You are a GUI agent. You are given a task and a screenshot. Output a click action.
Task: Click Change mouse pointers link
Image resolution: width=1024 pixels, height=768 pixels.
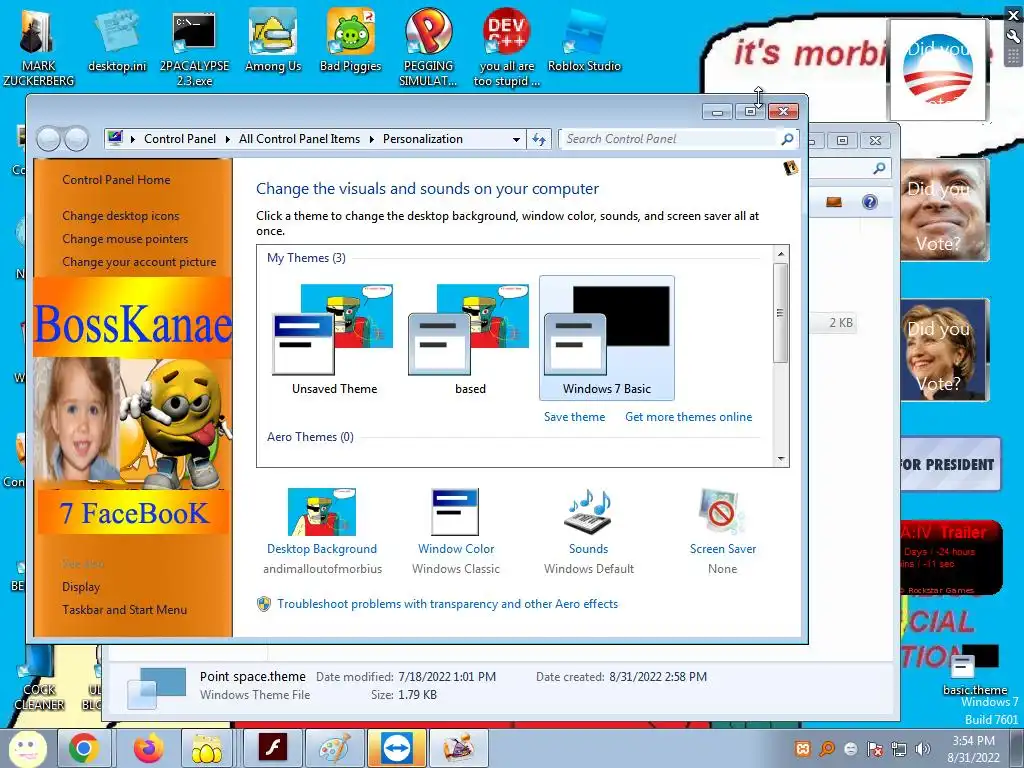point(125,239)
